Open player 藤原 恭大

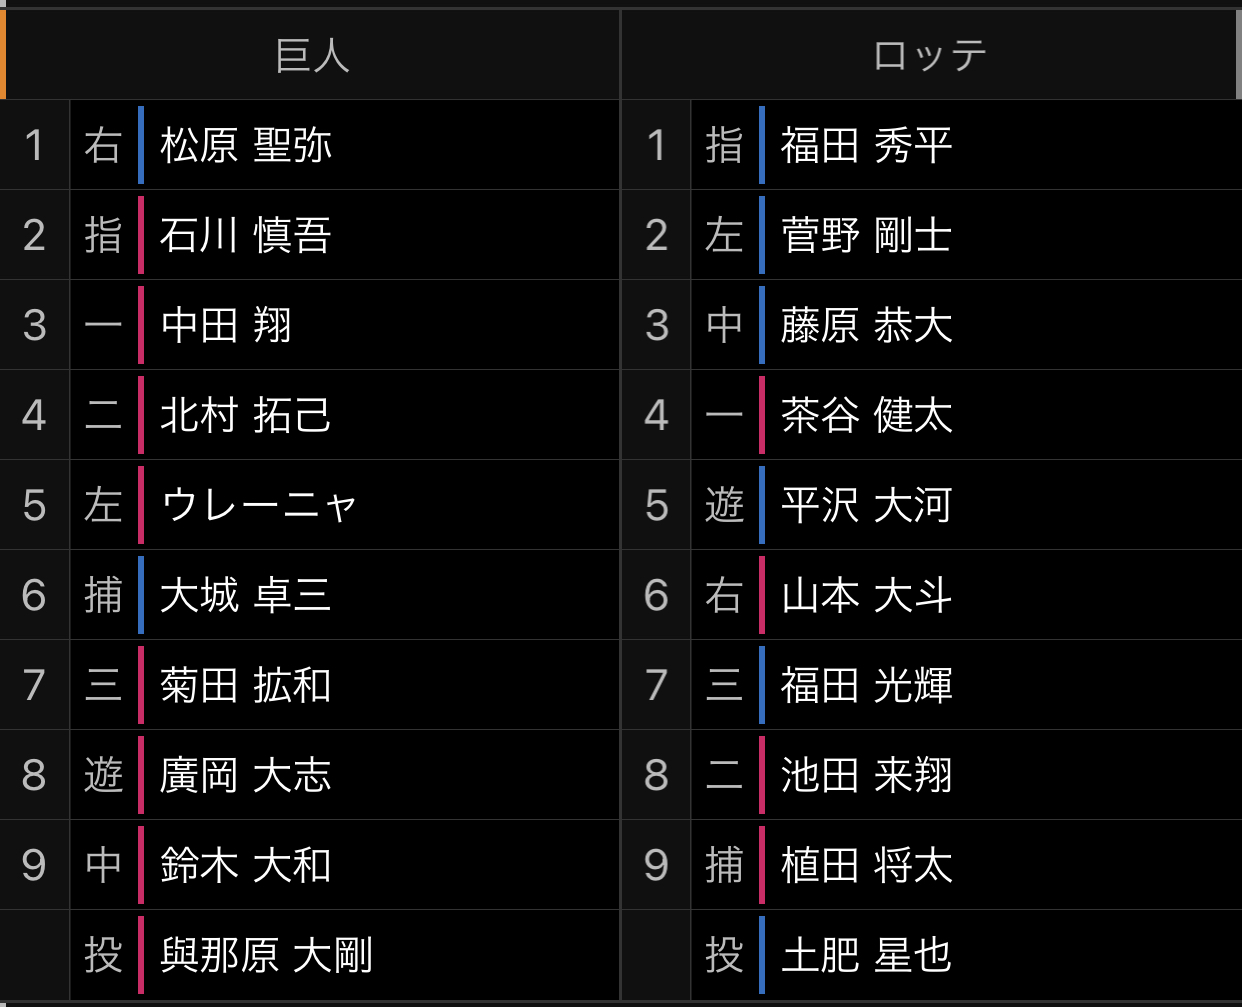(x=867, y=325)
